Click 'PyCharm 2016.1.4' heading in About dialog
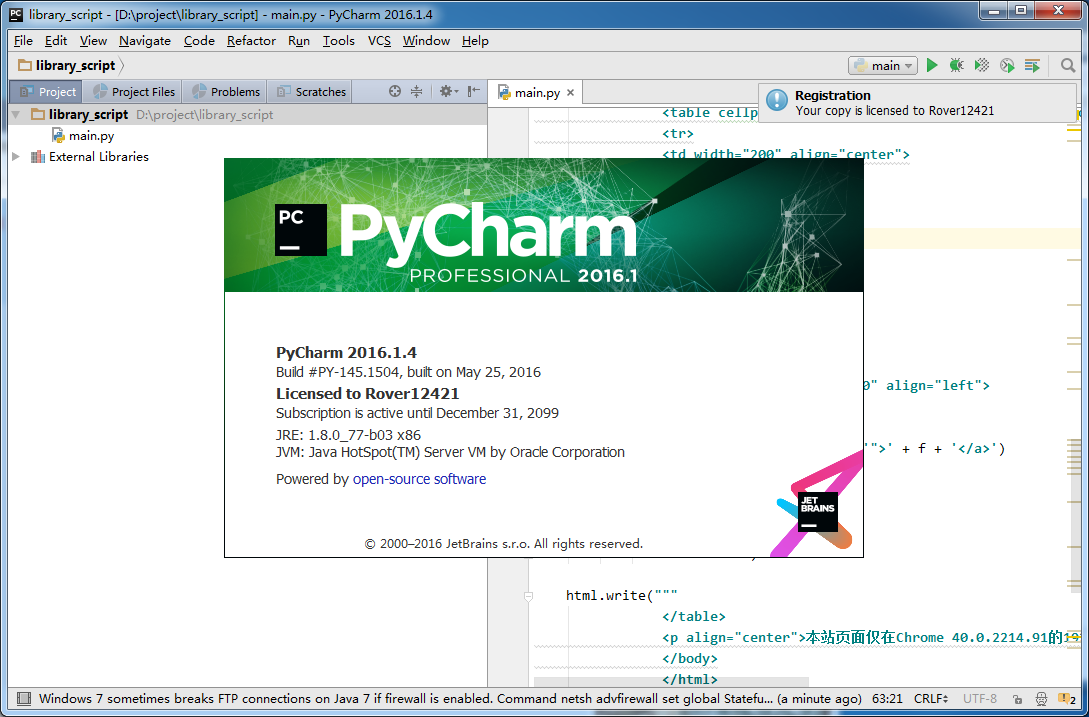The height and width of the screenshot is (717, 1089). pyautogui.click(x=347, y=352)
